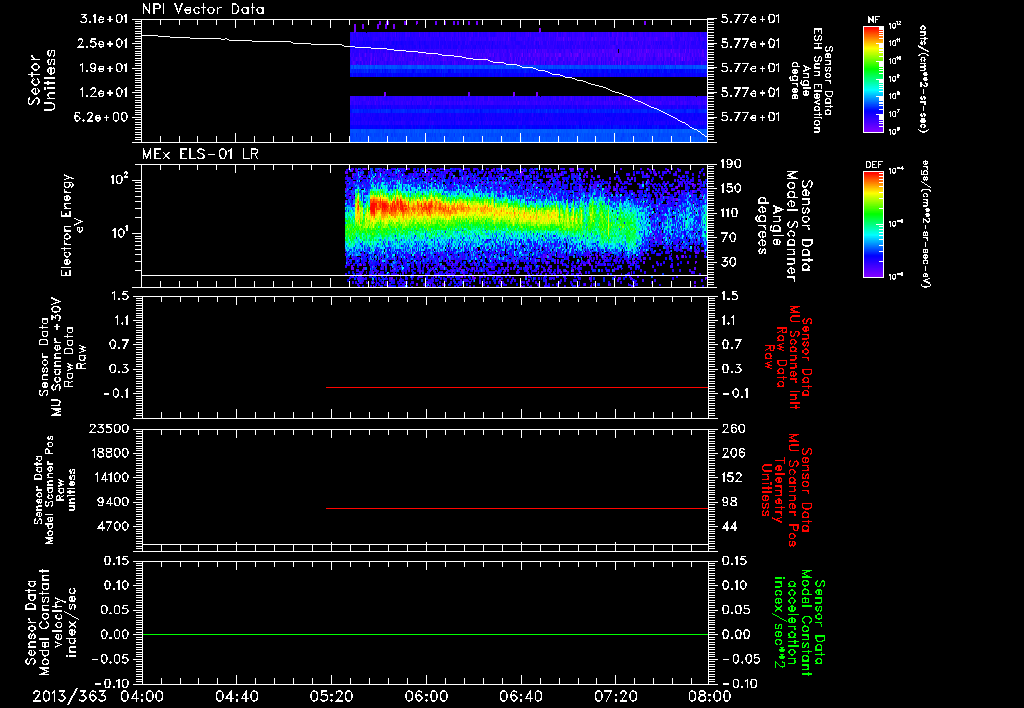Click the "08:00" time axis label
This screenshot has width=1024, height=708.
click(x=709, y=696)
